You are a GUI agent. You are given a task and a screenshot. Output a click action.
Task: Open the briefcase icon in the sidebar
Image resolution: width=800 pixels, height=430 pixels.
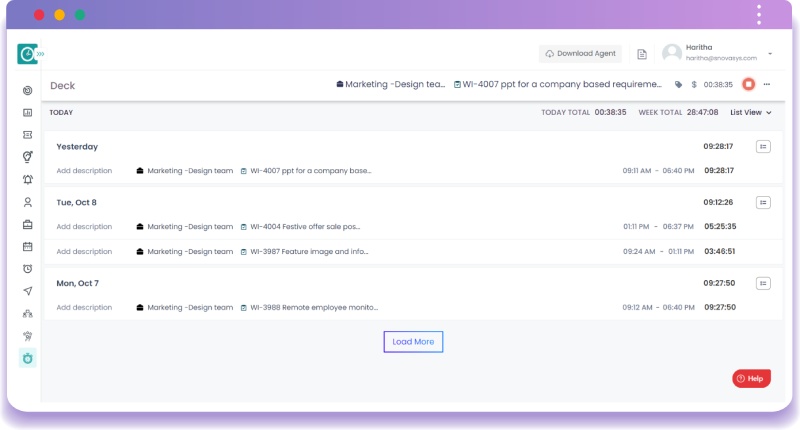click(28, 224)
